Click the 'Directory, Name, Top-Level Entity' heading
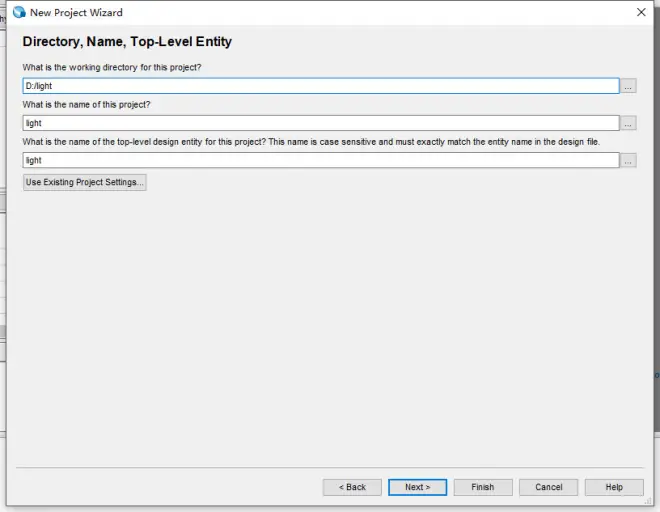This screenshot has height=512, width=660. click(127, 42)
